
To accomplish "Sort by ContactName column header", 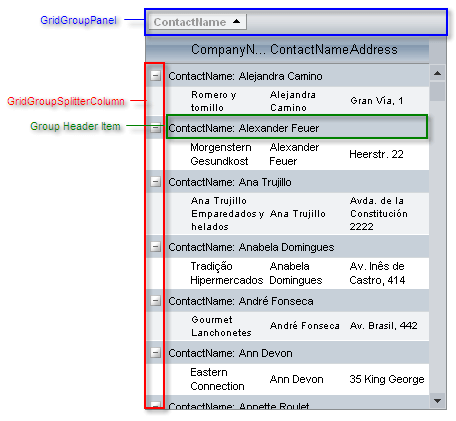I will click(x=310, y=50).
